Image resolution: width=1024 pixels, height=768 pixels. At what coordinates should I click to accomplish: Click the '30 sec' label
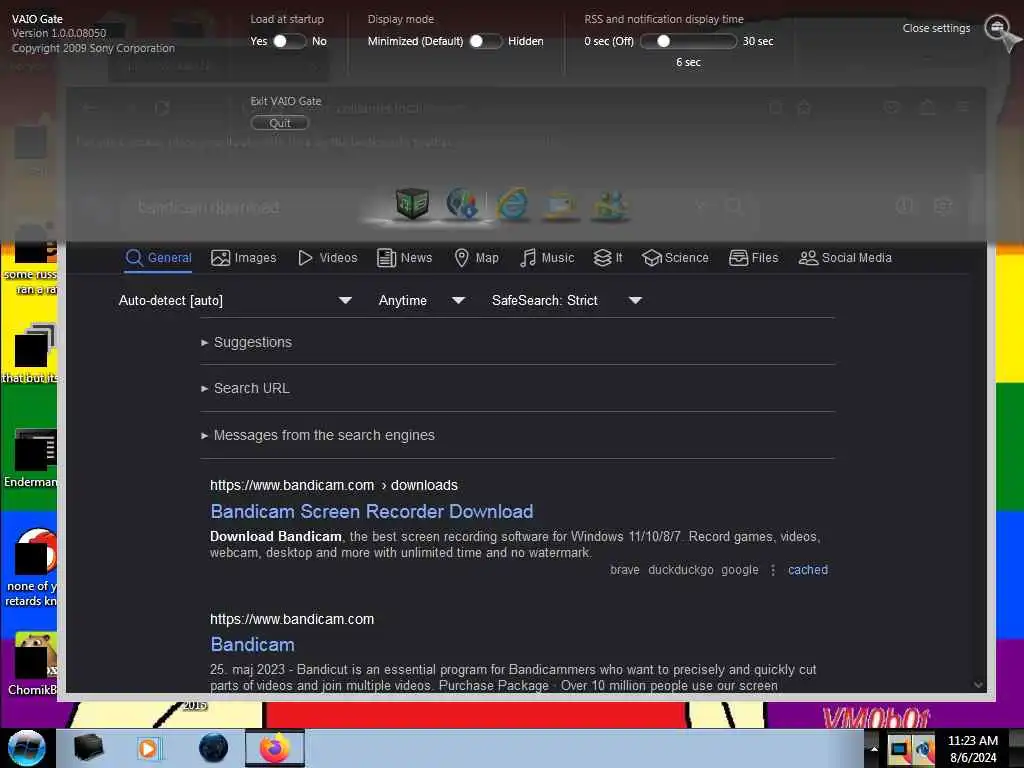[758, 41]
